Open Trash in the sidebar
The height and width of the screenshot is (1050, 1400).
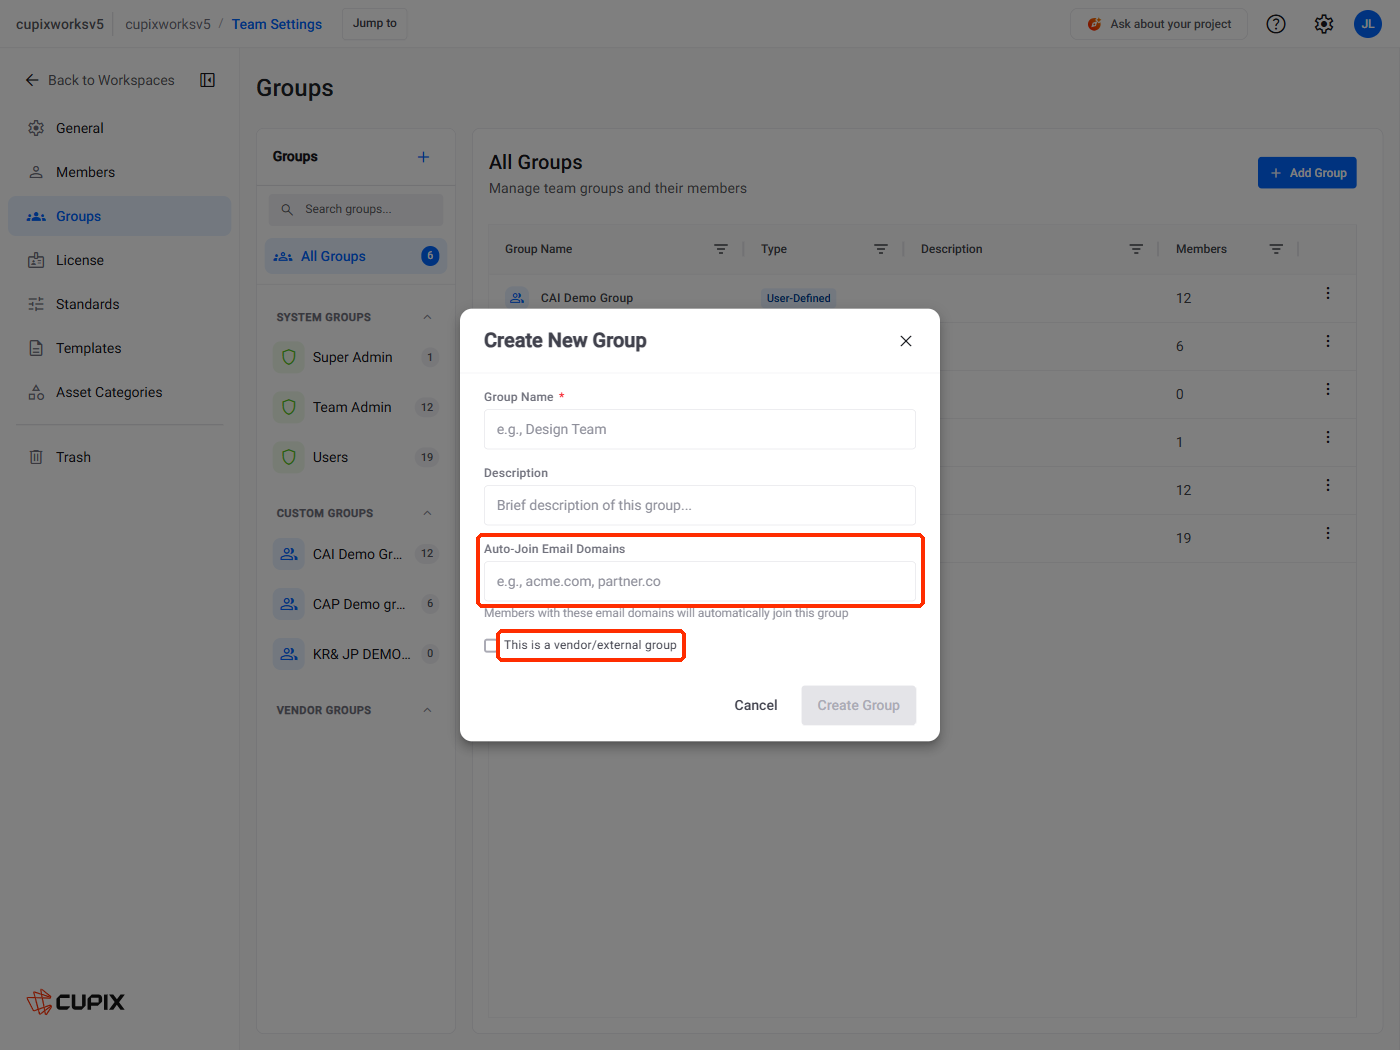pos(120,457)
